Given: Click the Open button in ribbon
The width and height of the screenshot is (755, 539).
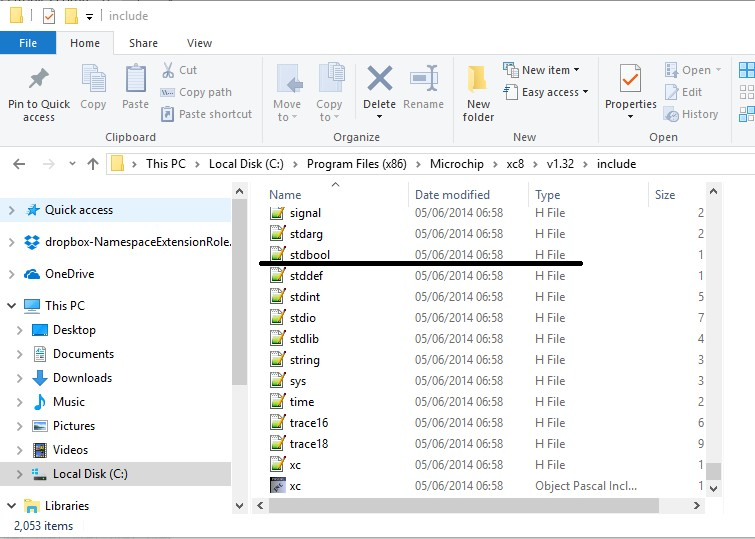Looking at the screenshot, I should pos(691,70).
